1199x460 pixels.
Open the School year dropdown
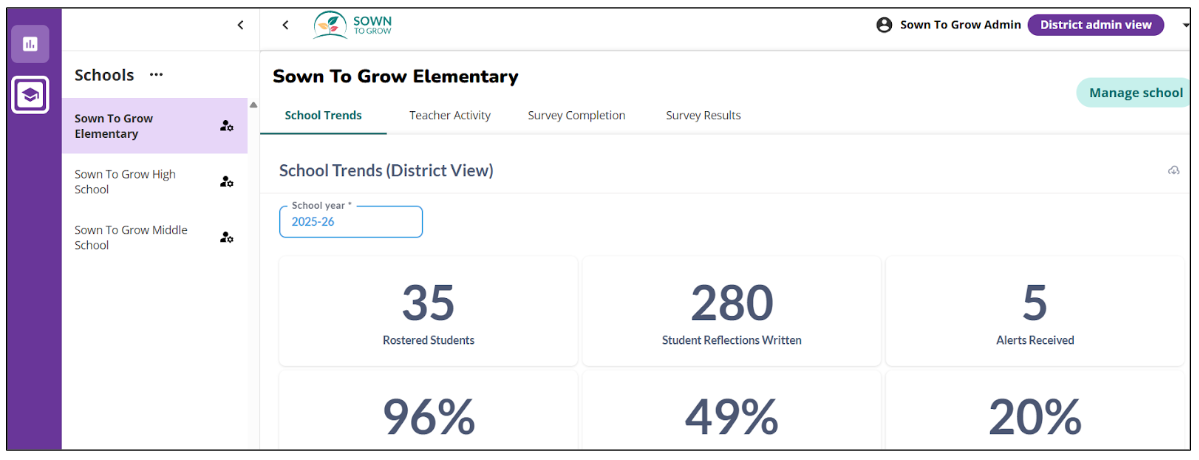(351, 222)
